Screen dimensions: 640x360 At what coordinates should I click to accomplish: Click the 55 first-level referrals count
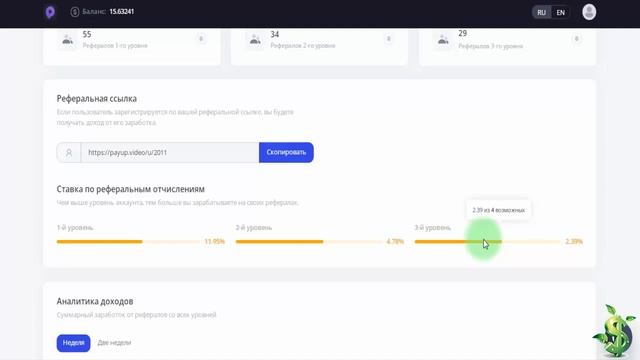(x=87, y=34)
